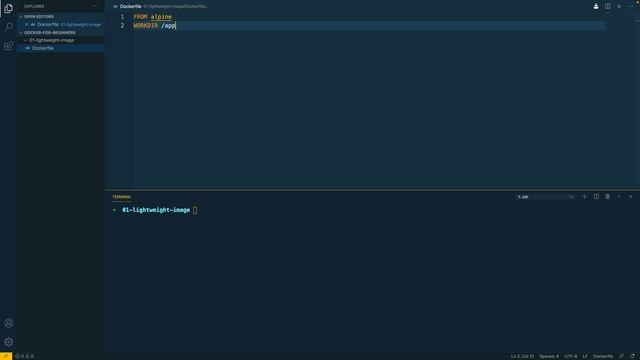Maximize the terminal panel with chevron
The image size is (640, 360).
(x=619, y=197)
